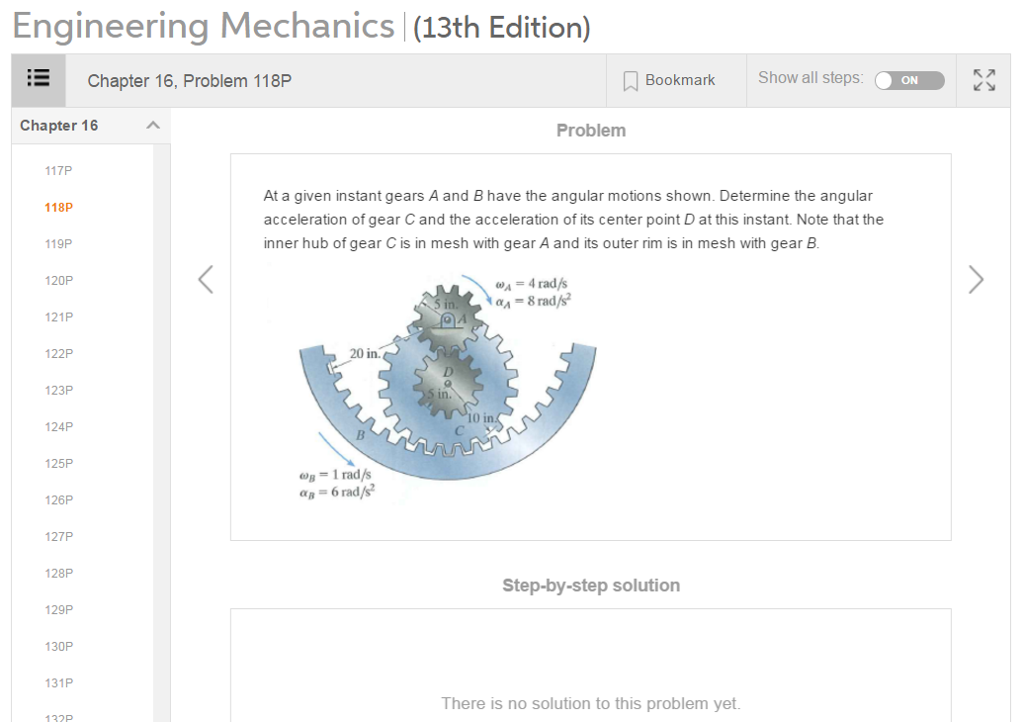1024x722 pixels.
Task: Open the table of contents list icon
Action: click(37, 79)
